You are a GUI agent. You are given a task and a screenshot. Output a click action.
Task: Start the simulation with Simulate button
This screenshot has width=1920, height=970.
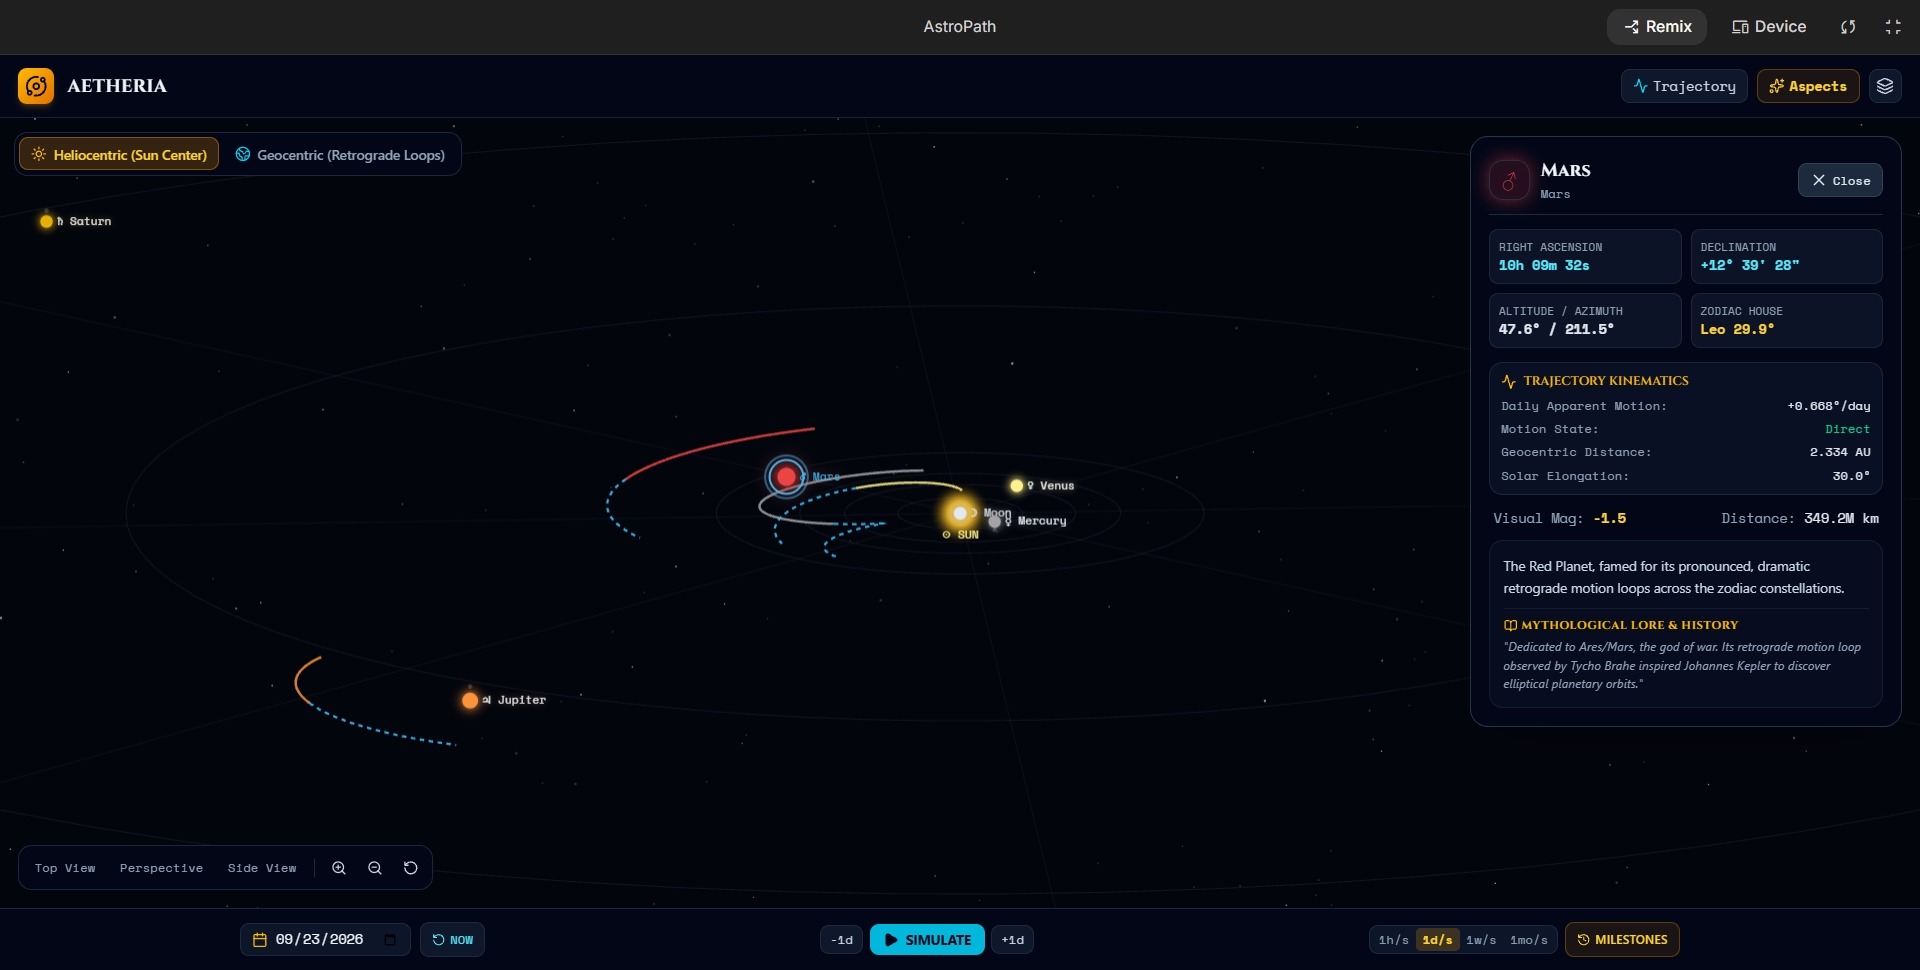coord(927,940)
